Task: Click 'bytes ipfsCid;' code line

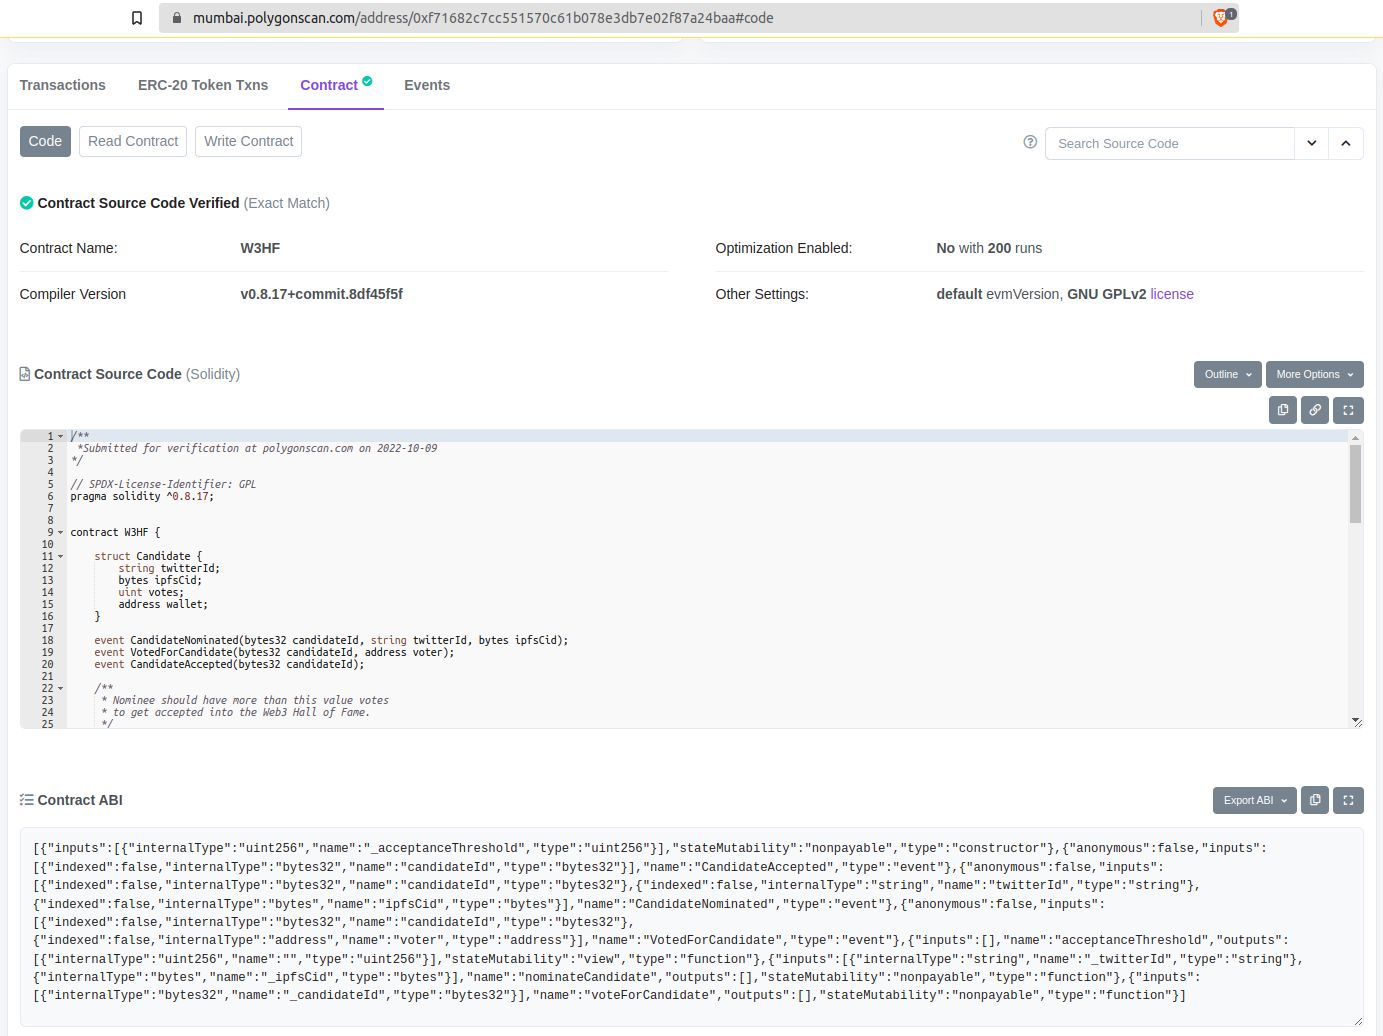Action: 160,580
